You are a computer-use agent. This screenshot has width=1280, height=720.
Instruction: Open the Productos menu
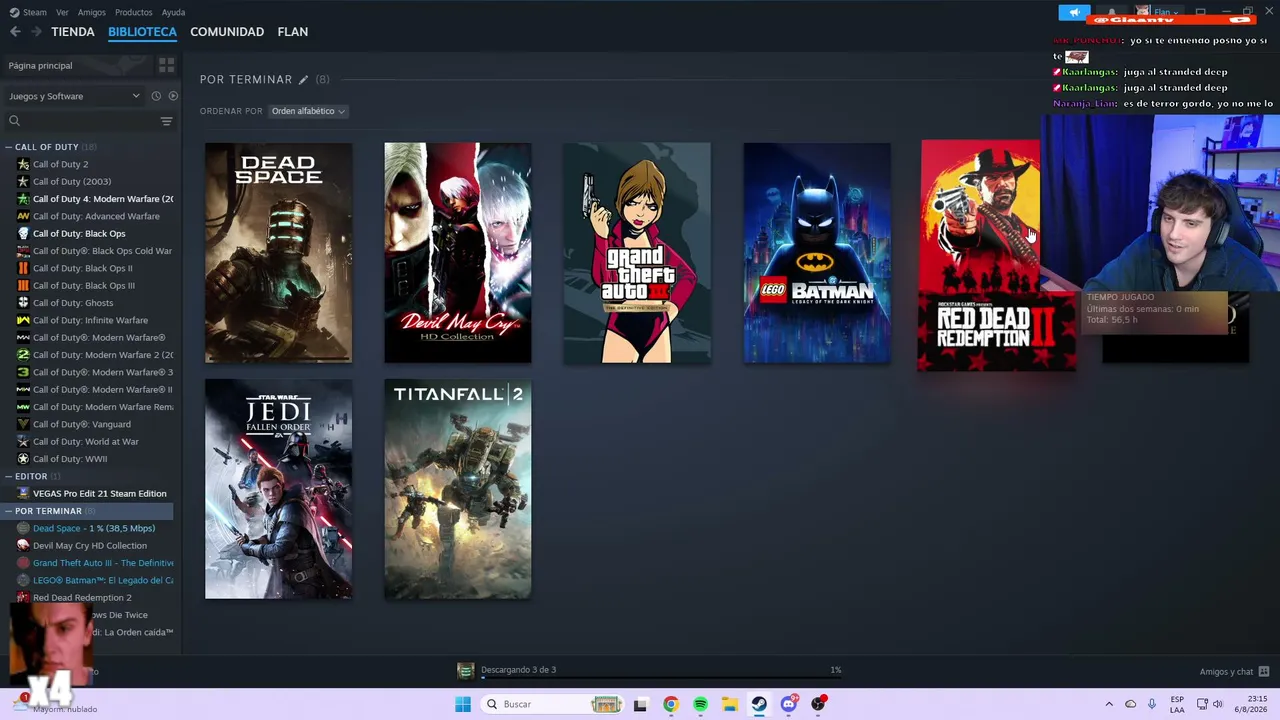(x=133, y=12)
